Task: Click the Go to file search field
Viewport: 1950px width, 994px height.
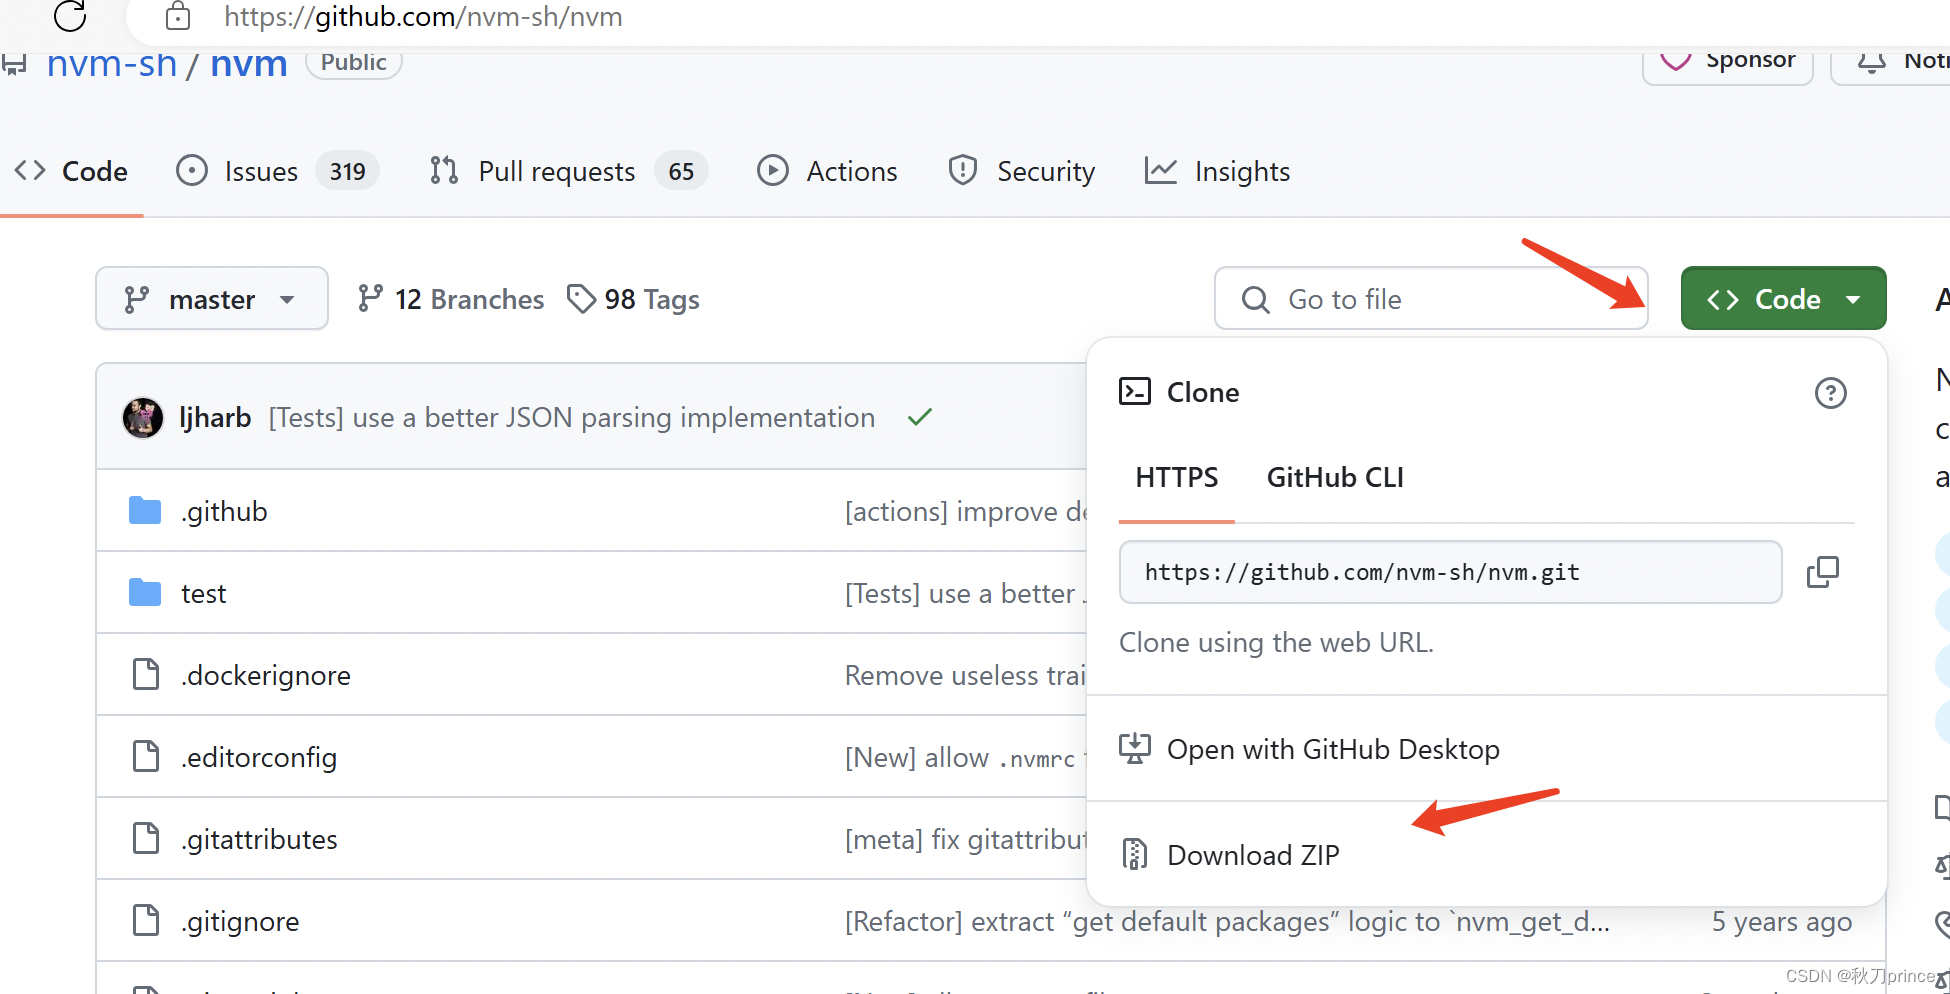Action: point(1431,298)
